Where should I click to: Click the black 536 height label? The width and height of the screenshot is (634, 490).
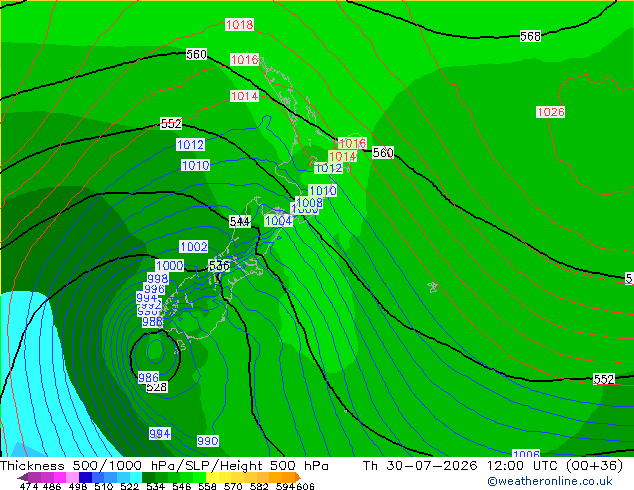[219, 266]
